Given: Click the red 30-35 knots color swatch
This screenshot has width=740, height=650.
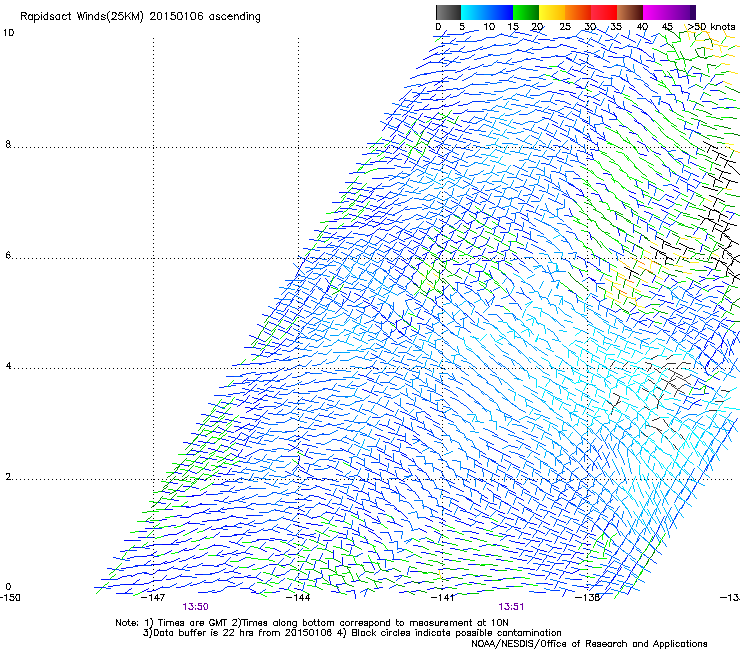Looking at the screenshot, I should pyautogui.click(x=604, y=12).
